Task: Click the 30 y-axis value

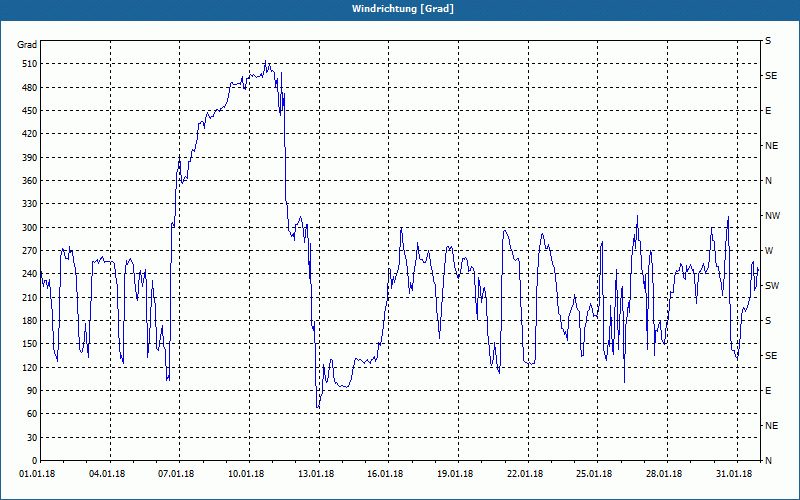Action: pos(32,438)
